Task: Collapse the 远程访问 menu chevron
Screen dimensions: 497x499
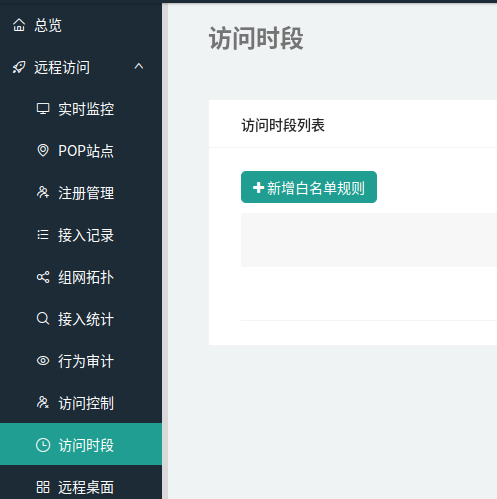Action: coord(139,66)
